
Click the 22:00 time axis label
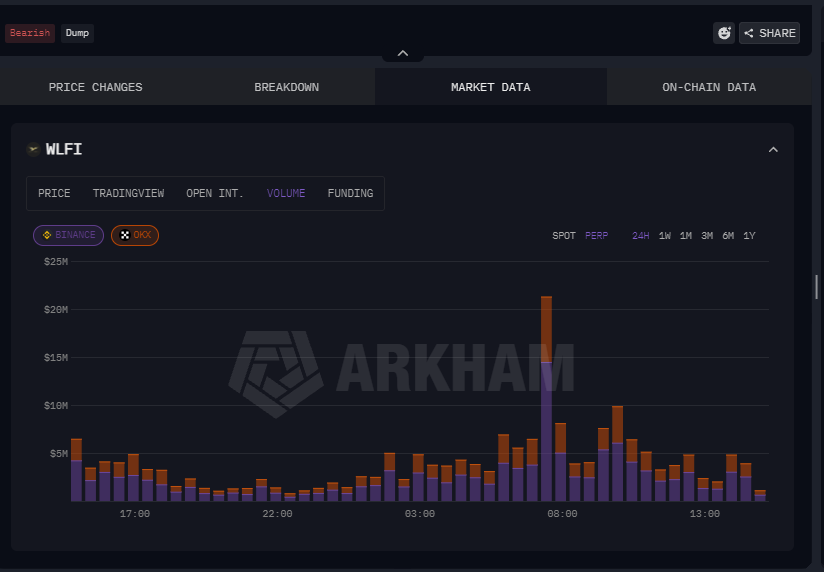pos(277,514)
